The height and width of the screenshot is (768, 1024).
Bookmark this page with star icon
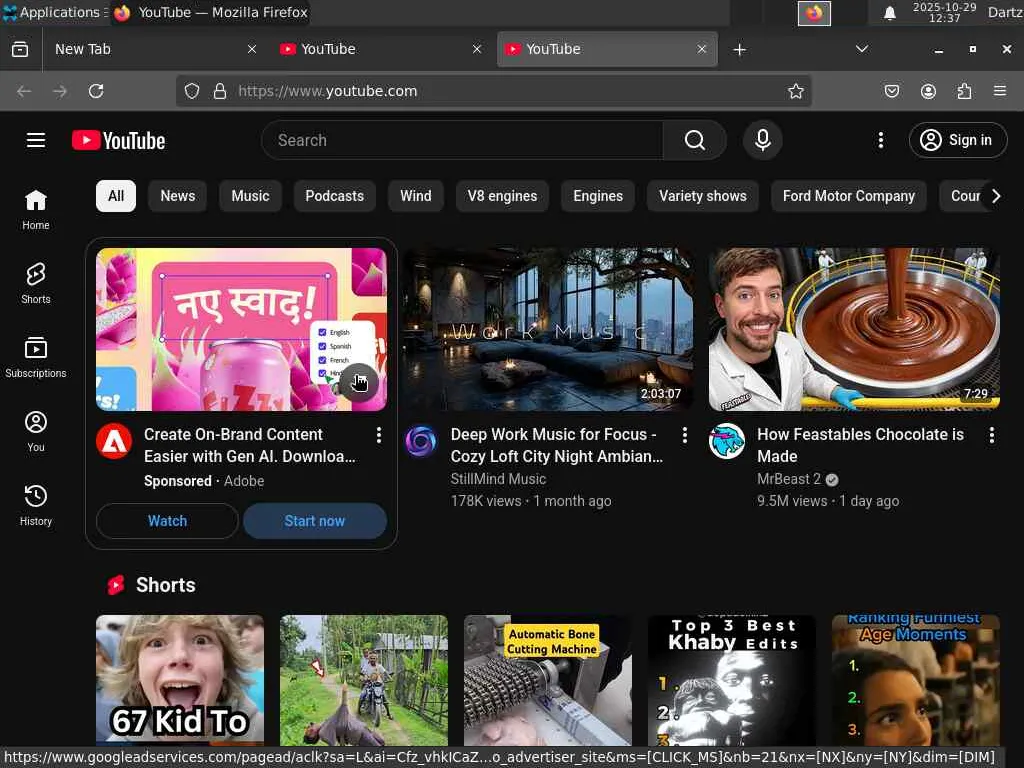795,91
